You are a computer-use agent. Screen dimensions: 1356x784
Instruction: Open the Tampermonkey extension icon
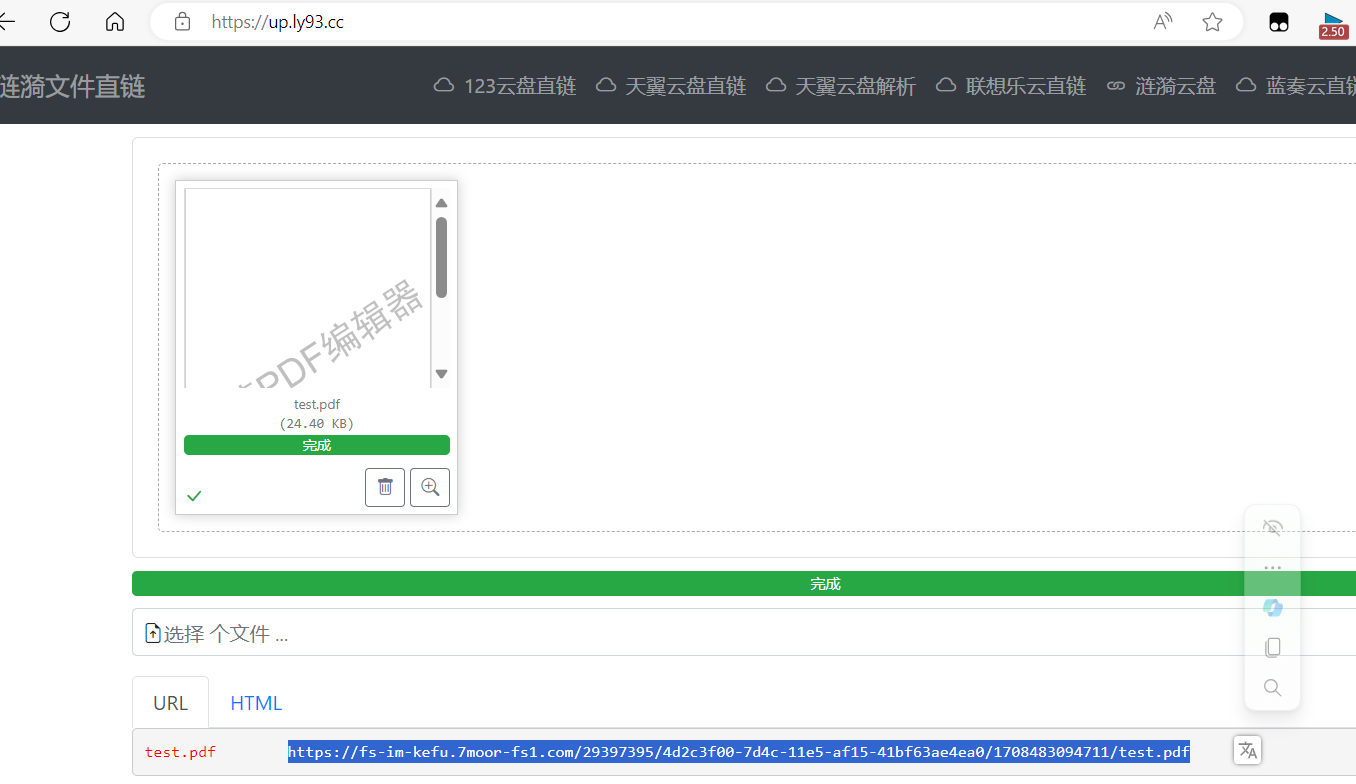(1279, 22)
